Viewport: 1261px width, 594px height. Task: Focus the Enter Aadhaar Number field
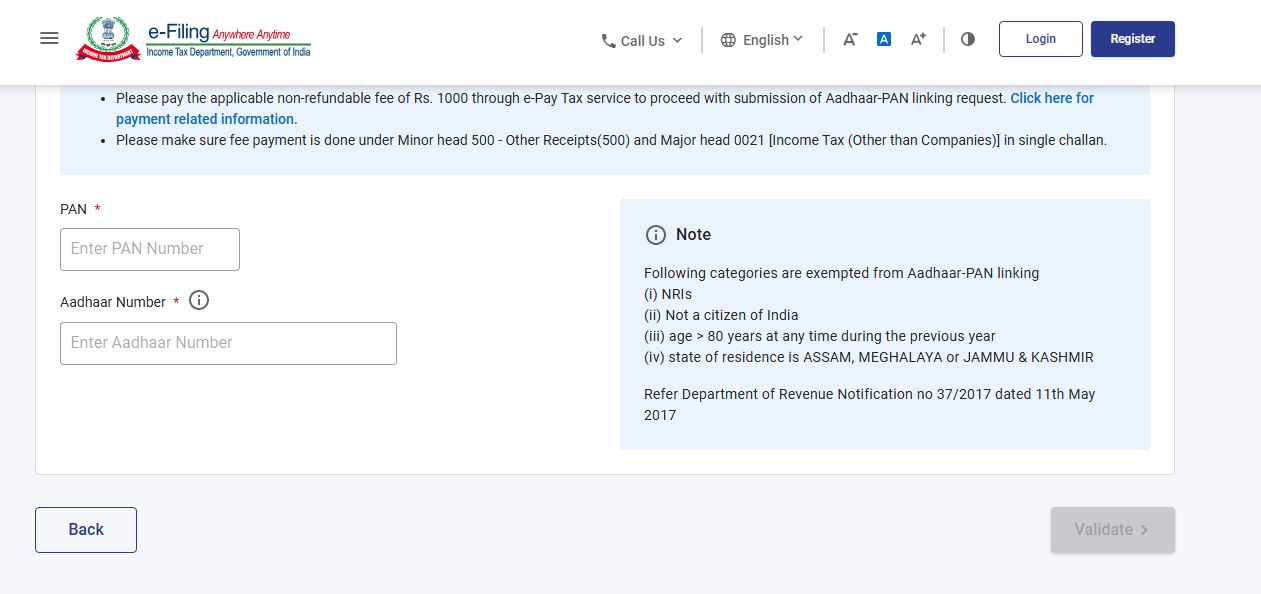point(228,343)
